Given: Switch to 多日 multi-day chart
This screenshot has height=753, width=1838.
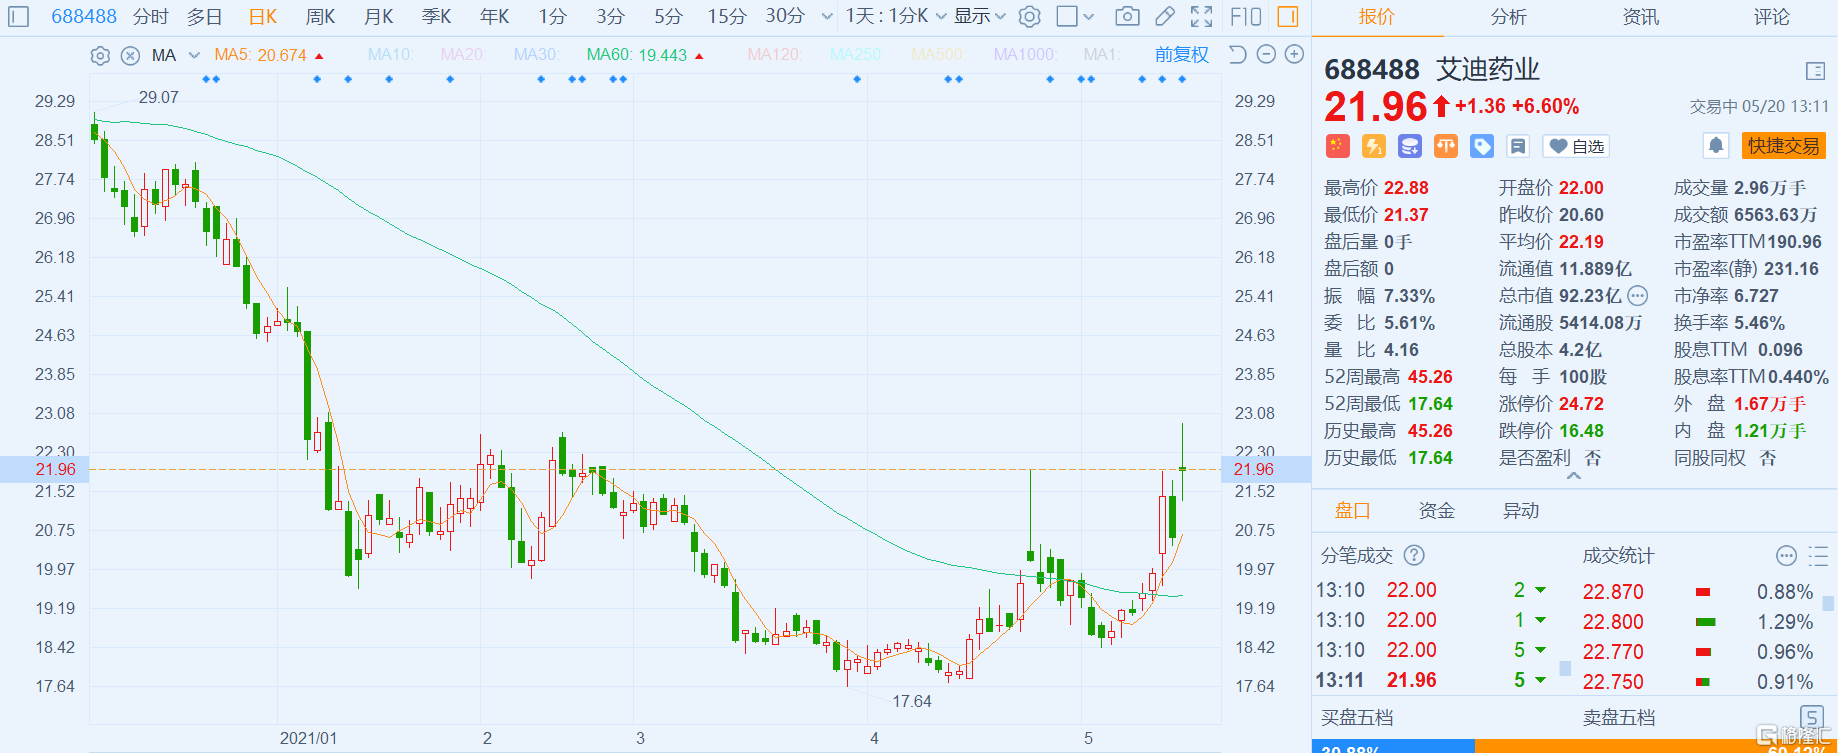Looking at the screenshot, I should (x=205, y=16).
